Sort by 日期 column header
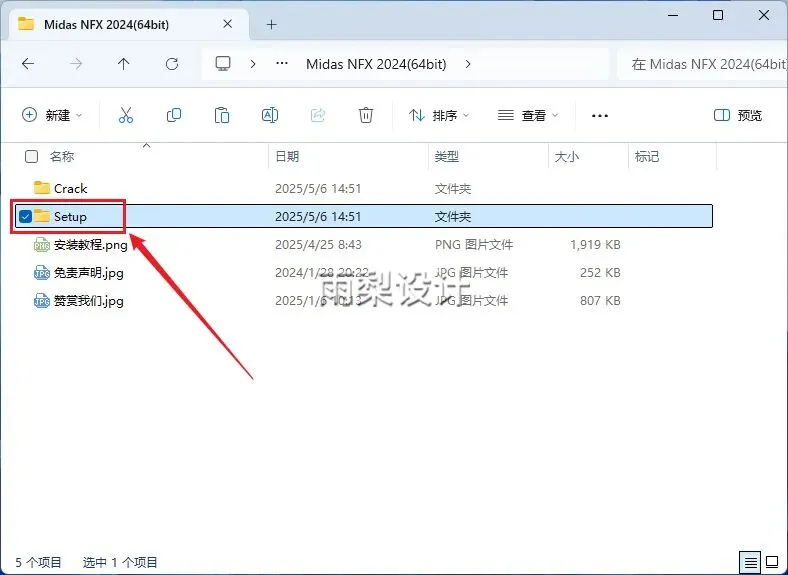The width and height of the screenshot is (788, 575). [287, 156]
